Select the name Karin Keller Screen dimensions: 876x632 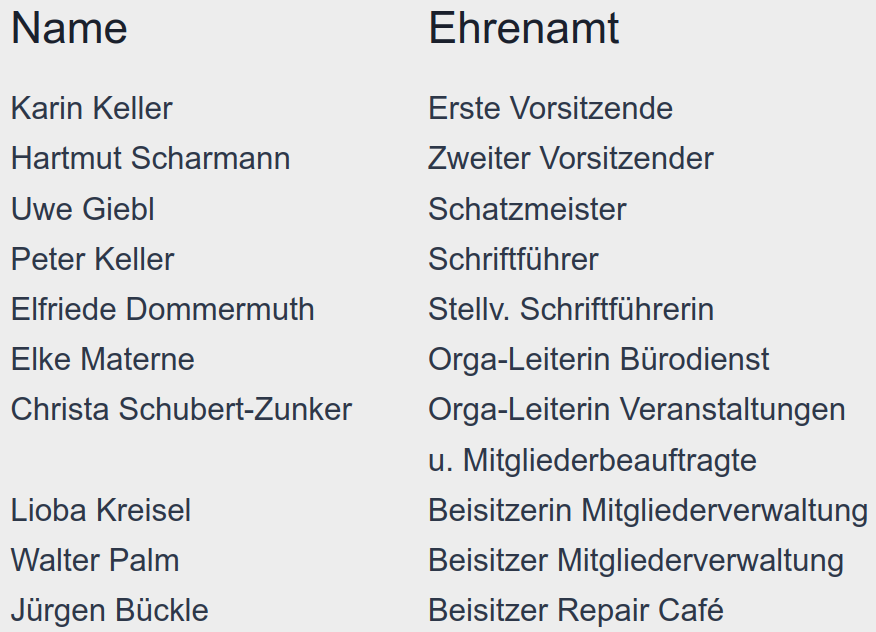click(92, 108)
